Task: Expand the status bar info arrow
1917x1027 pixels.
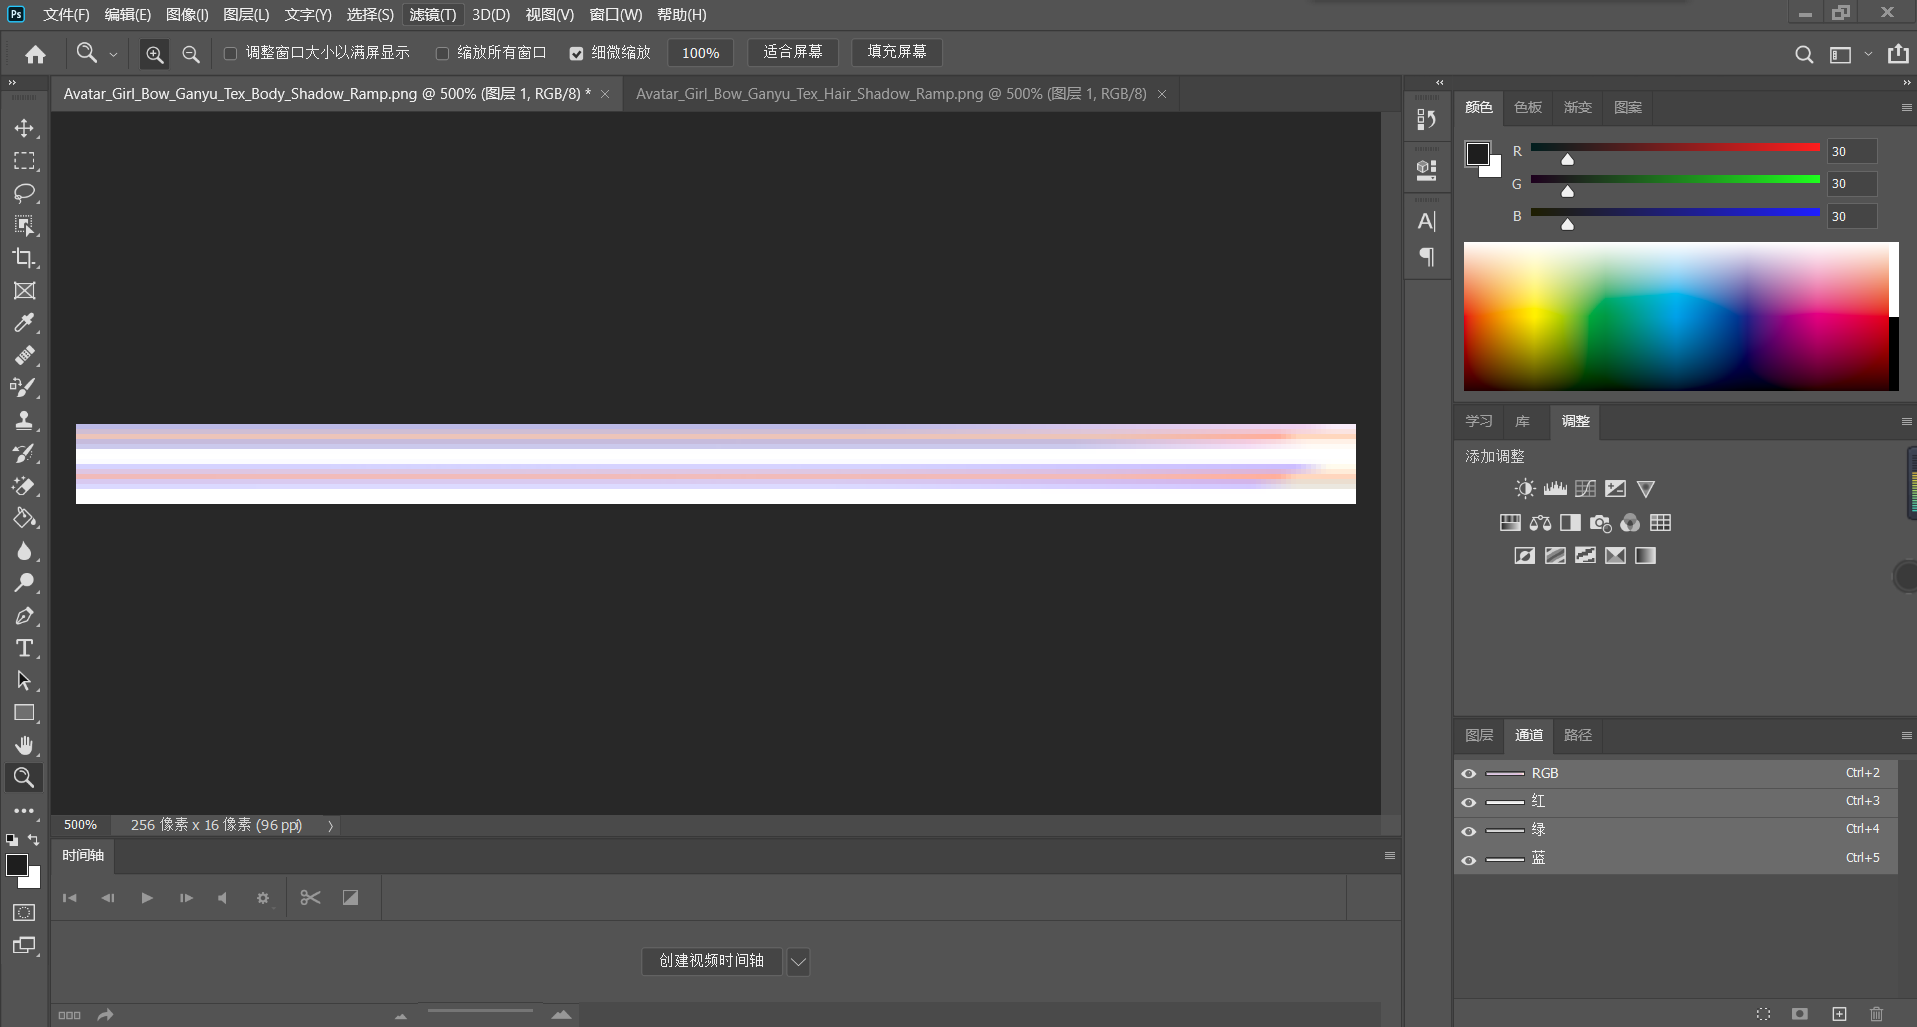Action: tap(330, 826)
